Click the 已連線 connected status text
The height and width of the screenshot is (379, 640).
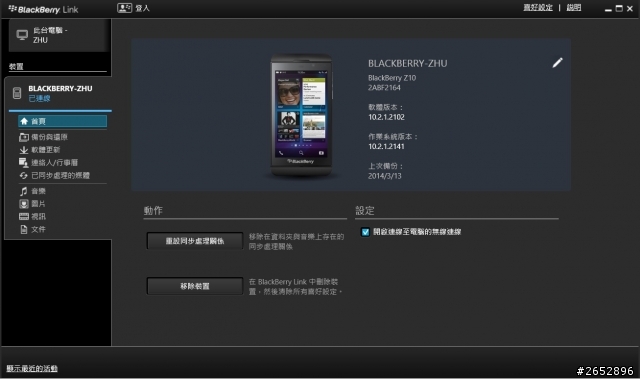point(40,98)
